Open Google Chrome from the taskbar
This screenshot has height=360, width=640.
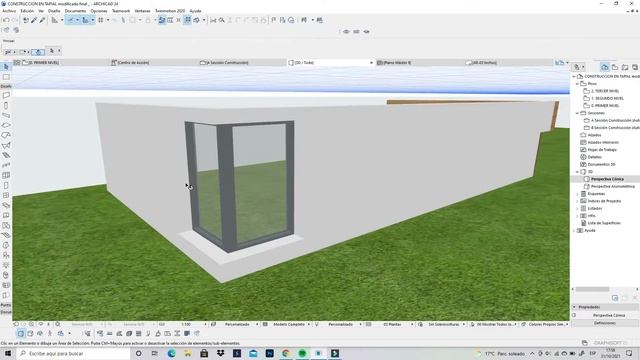[x=286, y=353]
